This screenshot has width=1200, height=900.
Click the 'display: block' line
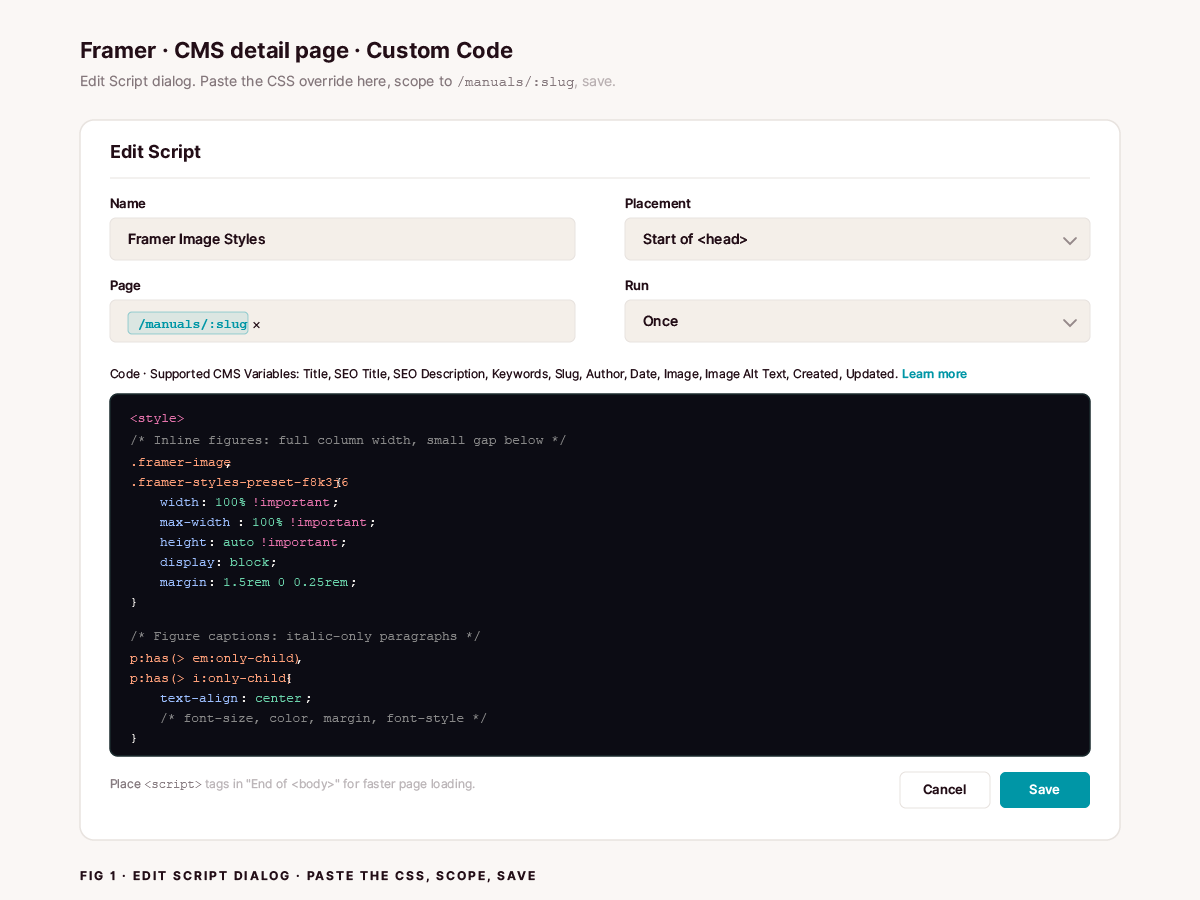point(218,562)
